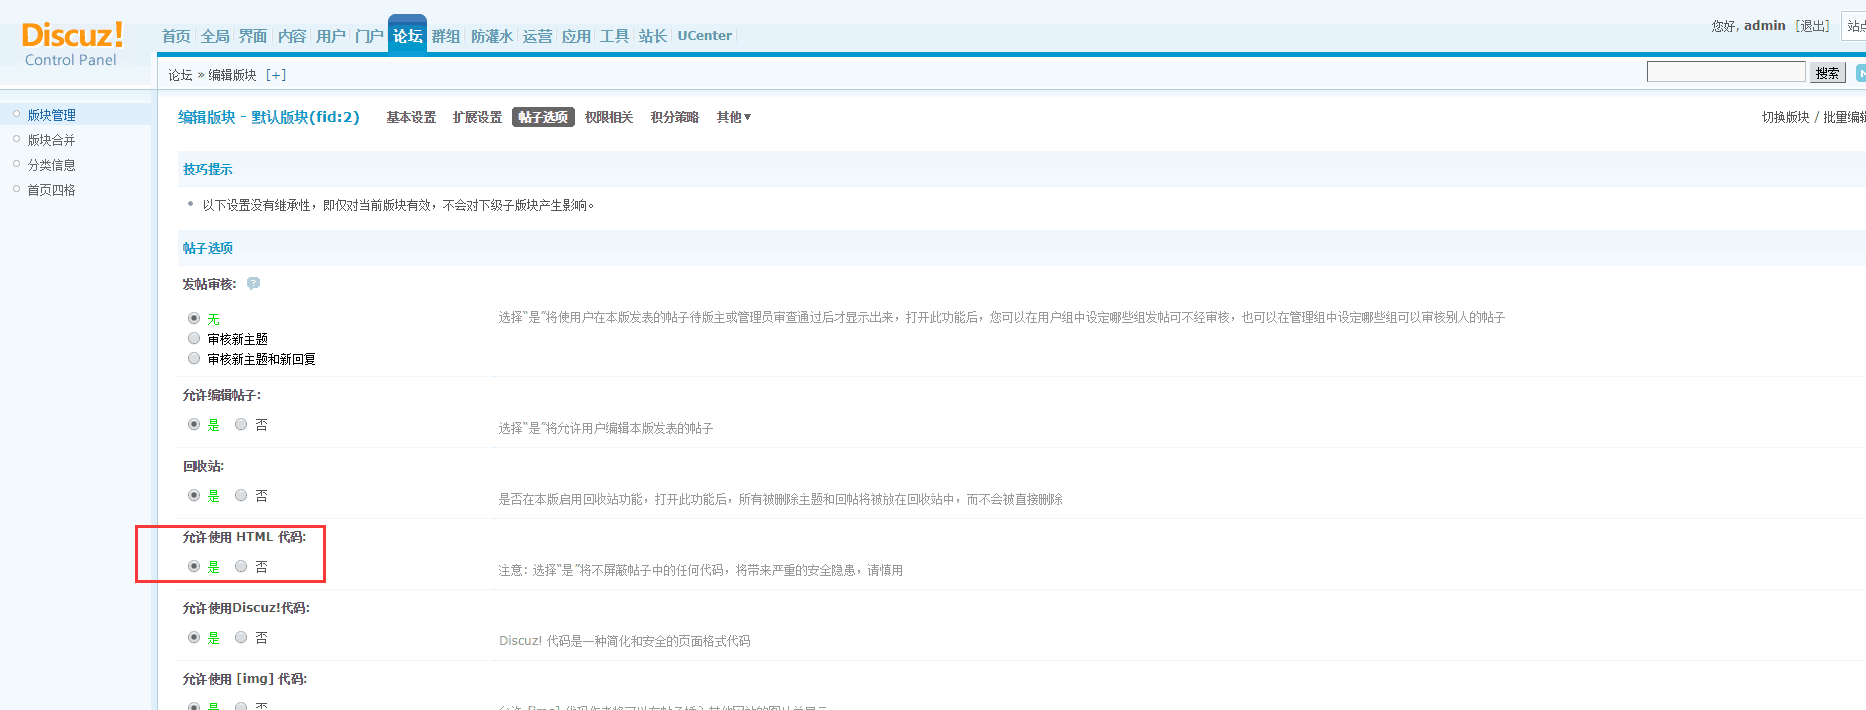The height and width of the screenshot is (710, 1866).
Task: Open the 用户 top navigation menu
Action: pyautogui.click(x=331, y=36)
